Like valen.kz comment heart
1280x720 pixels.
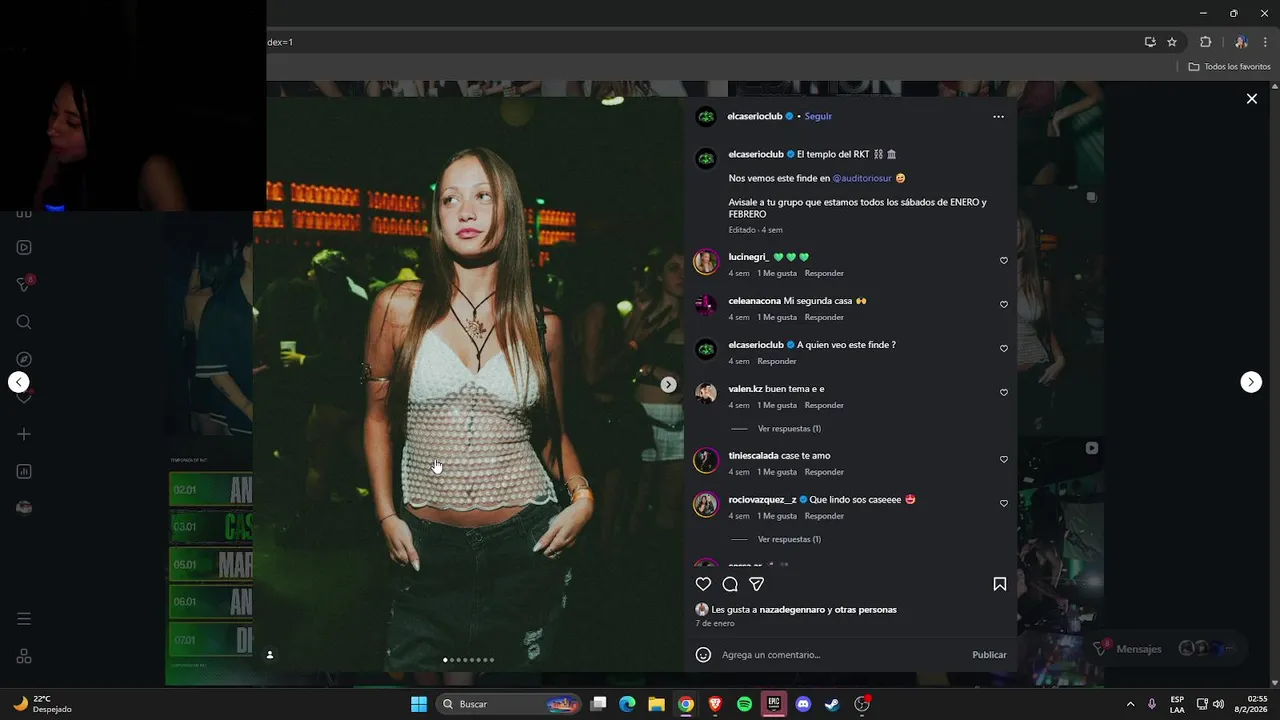click(1004, 393)
